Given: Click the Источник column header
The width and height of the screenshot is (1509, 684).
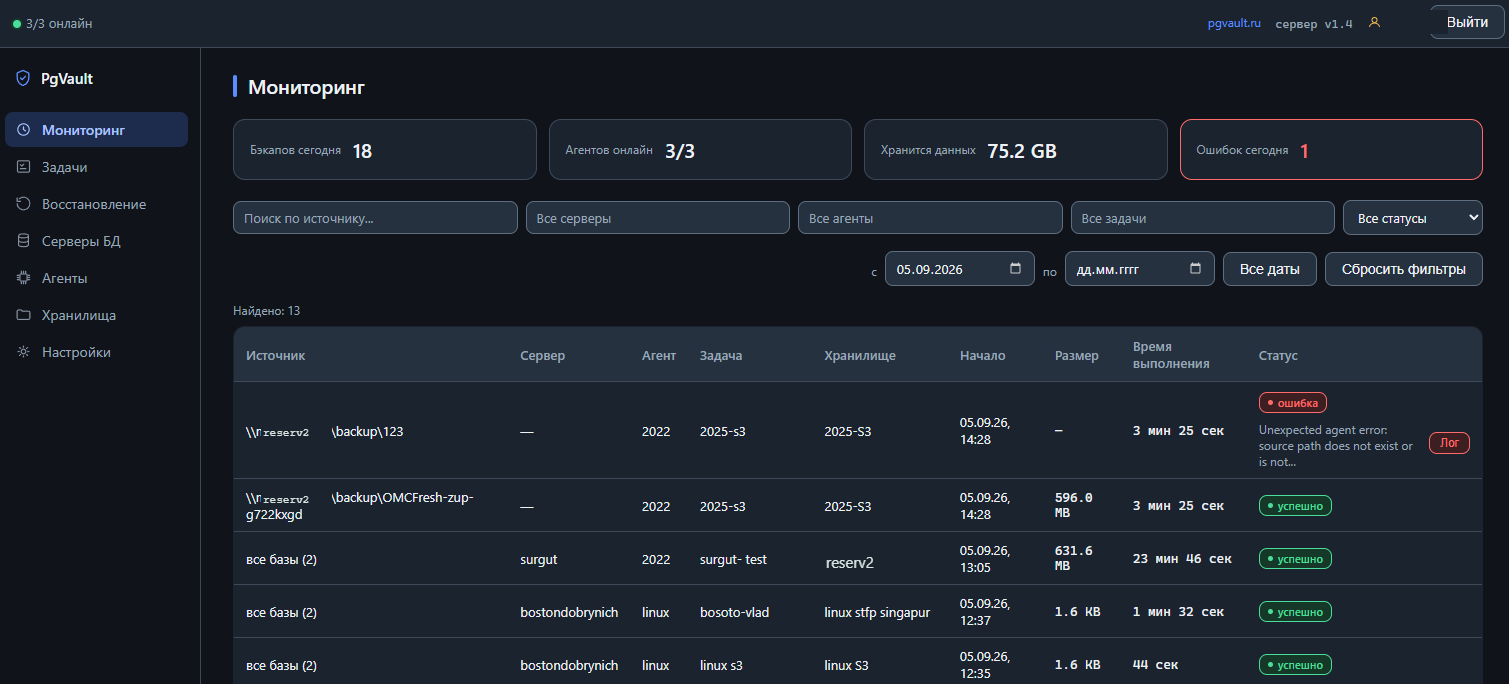Looking at the screenshot, I should pyautogui.click(x=275, y=355).
